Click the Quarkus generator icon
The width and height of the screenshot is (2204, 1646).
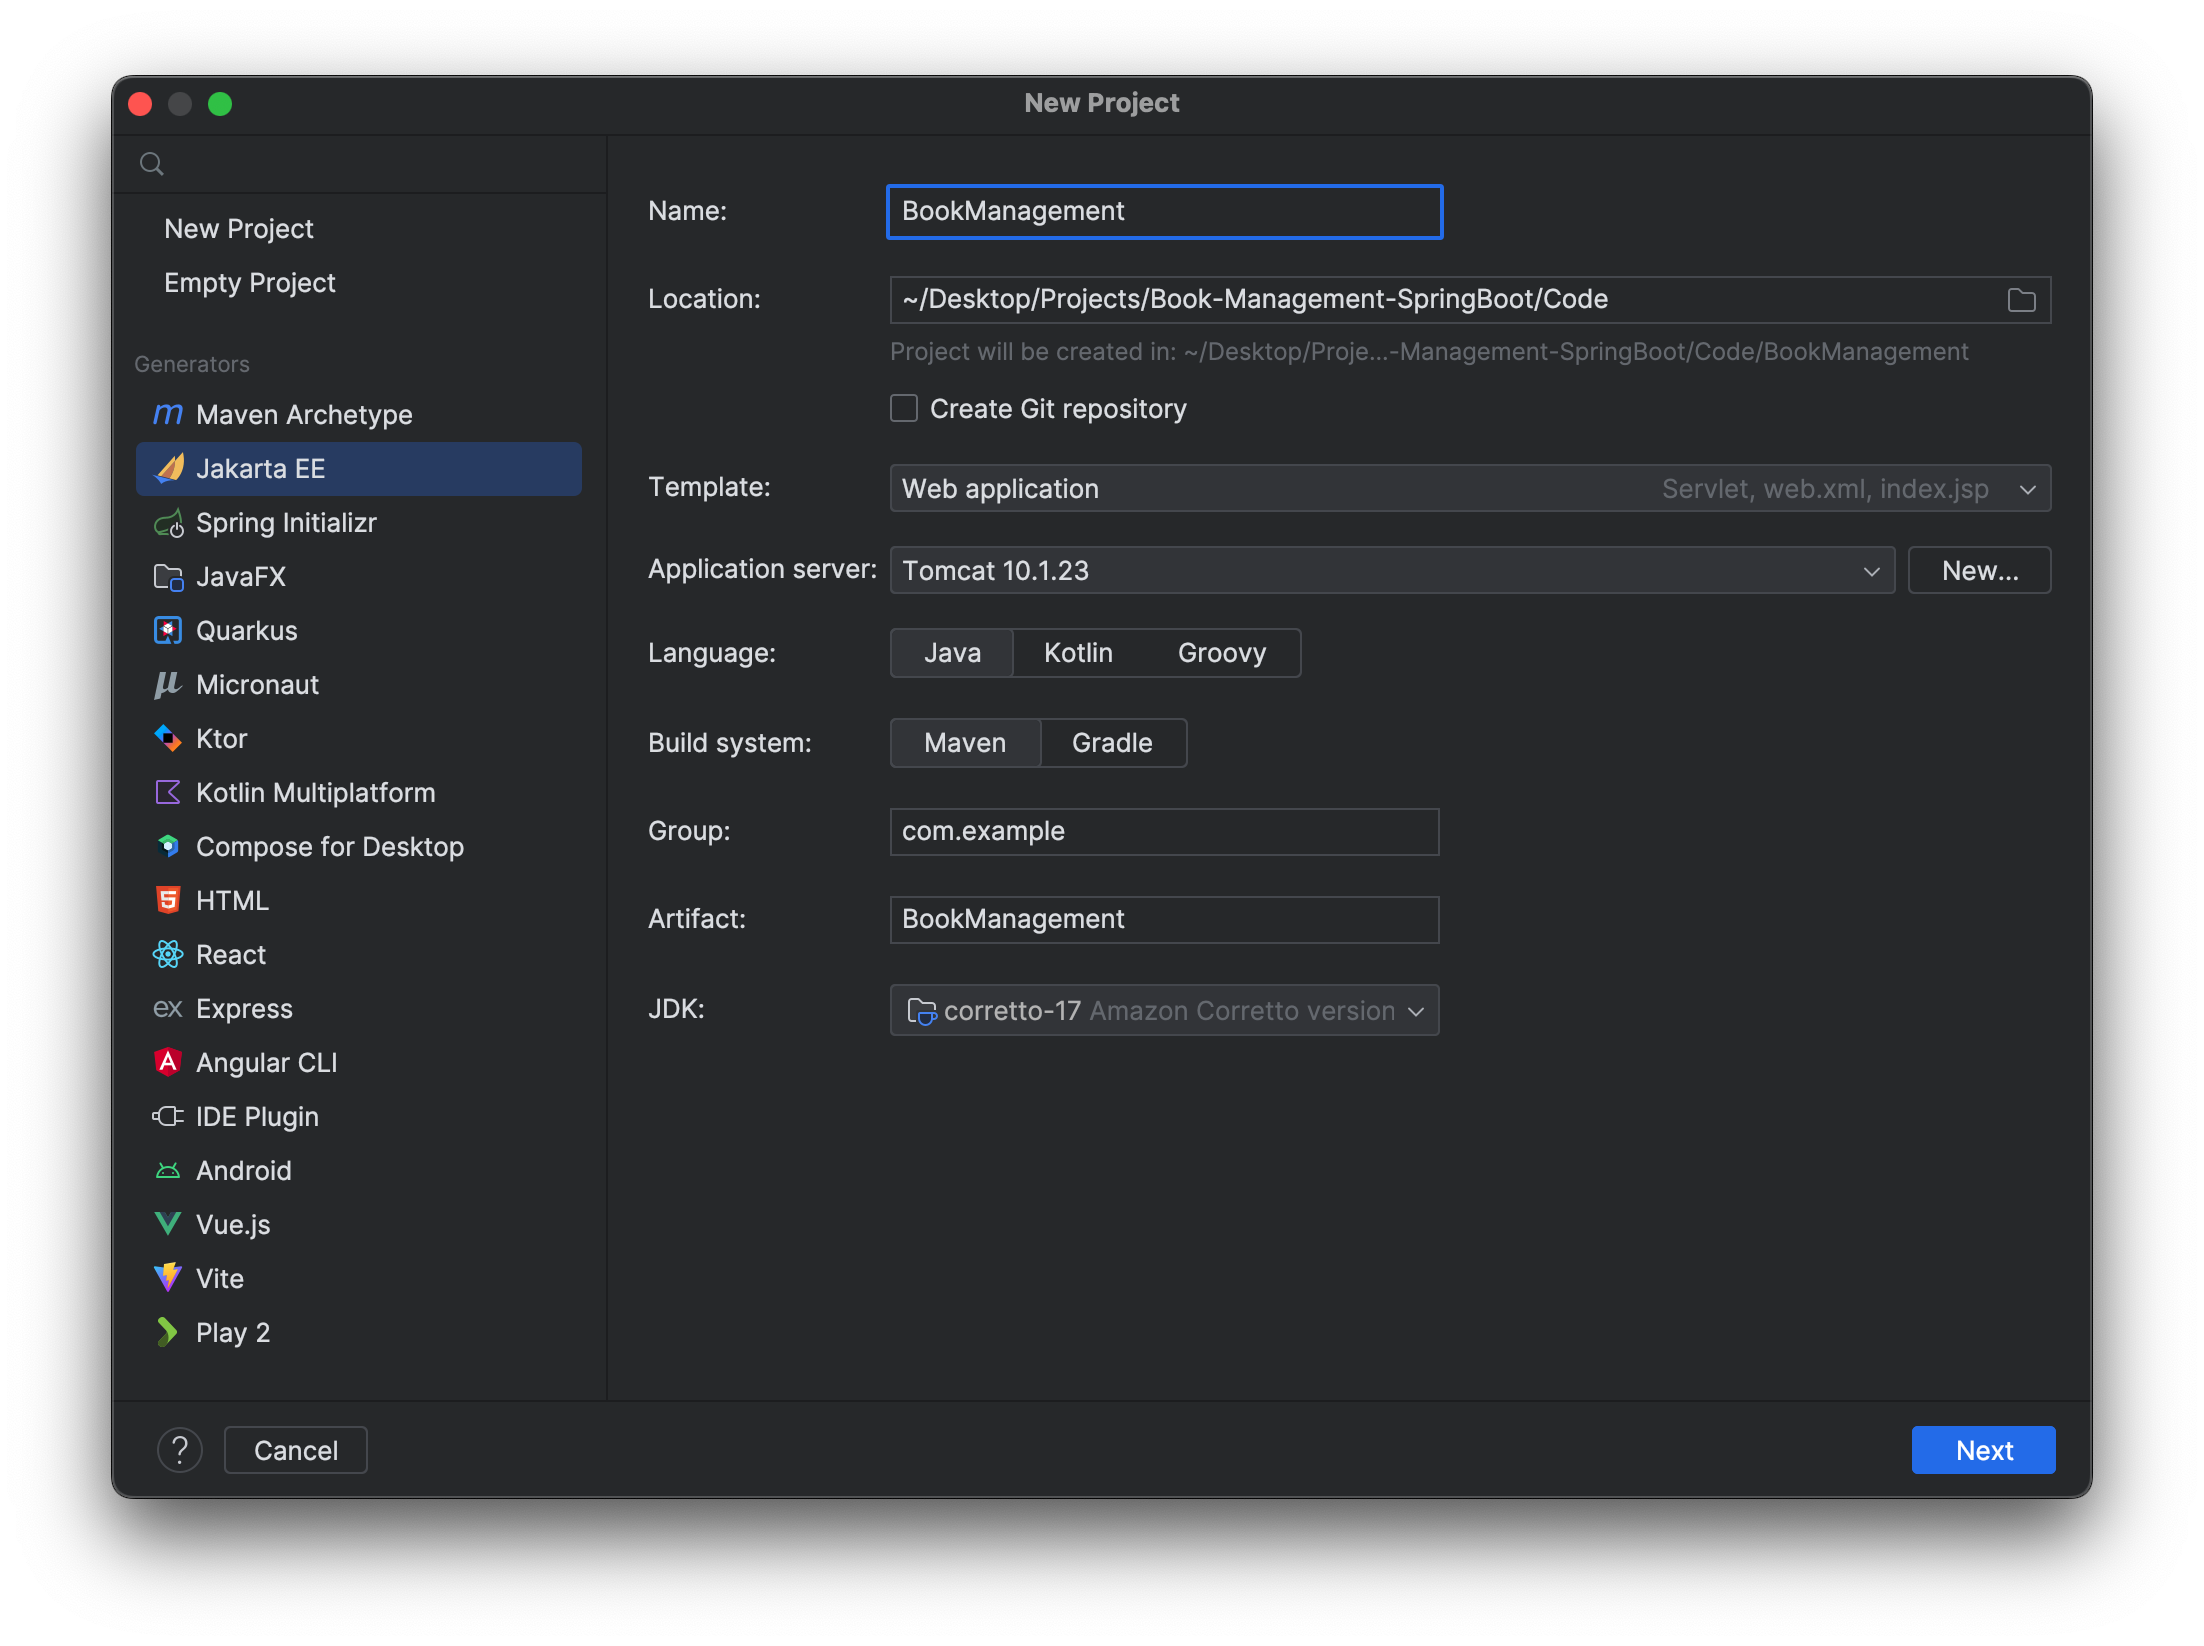click(167, 631)
